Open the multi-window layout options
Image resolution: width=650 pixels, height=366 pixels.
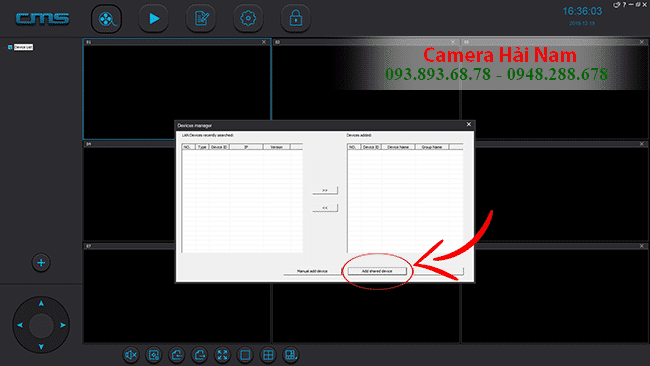(x=291, y=355)
